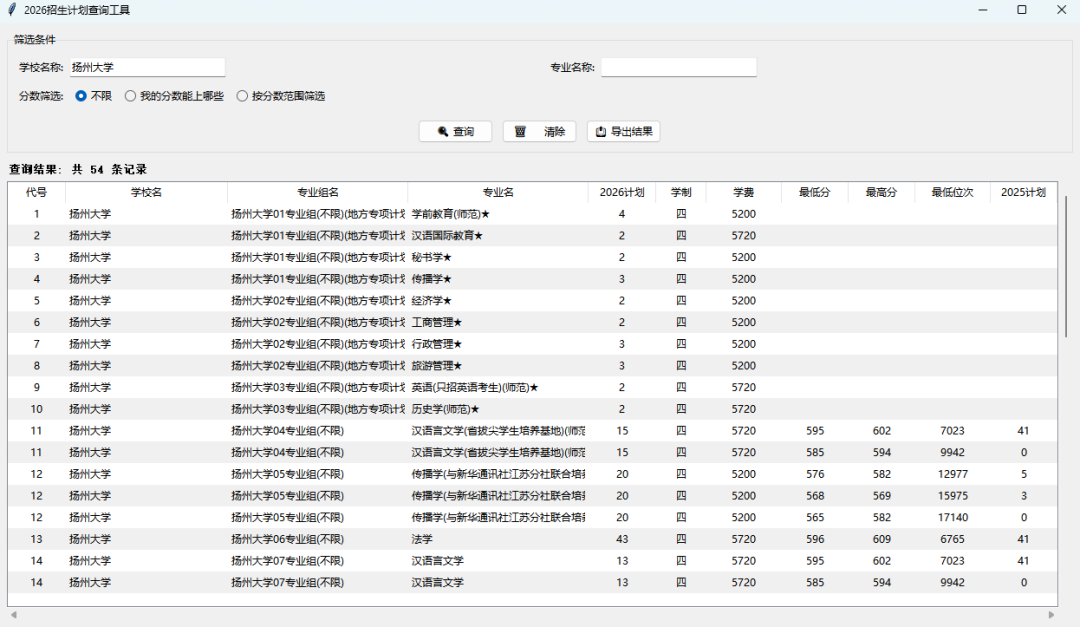The image size is (1080, 627).
Task: Focus the 专业名称 input field
Action: [x=678, y=67]
